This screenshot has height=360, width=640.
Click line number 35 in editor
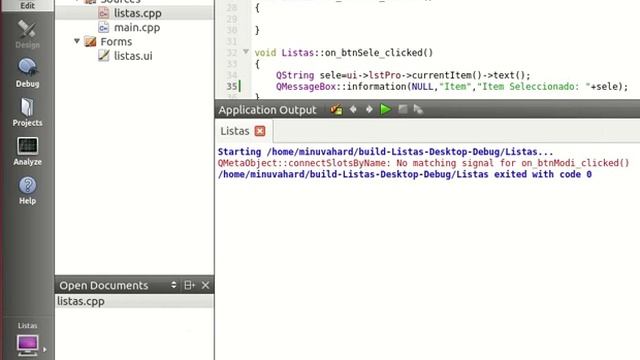pyautogui.click(x=232, y=86)
